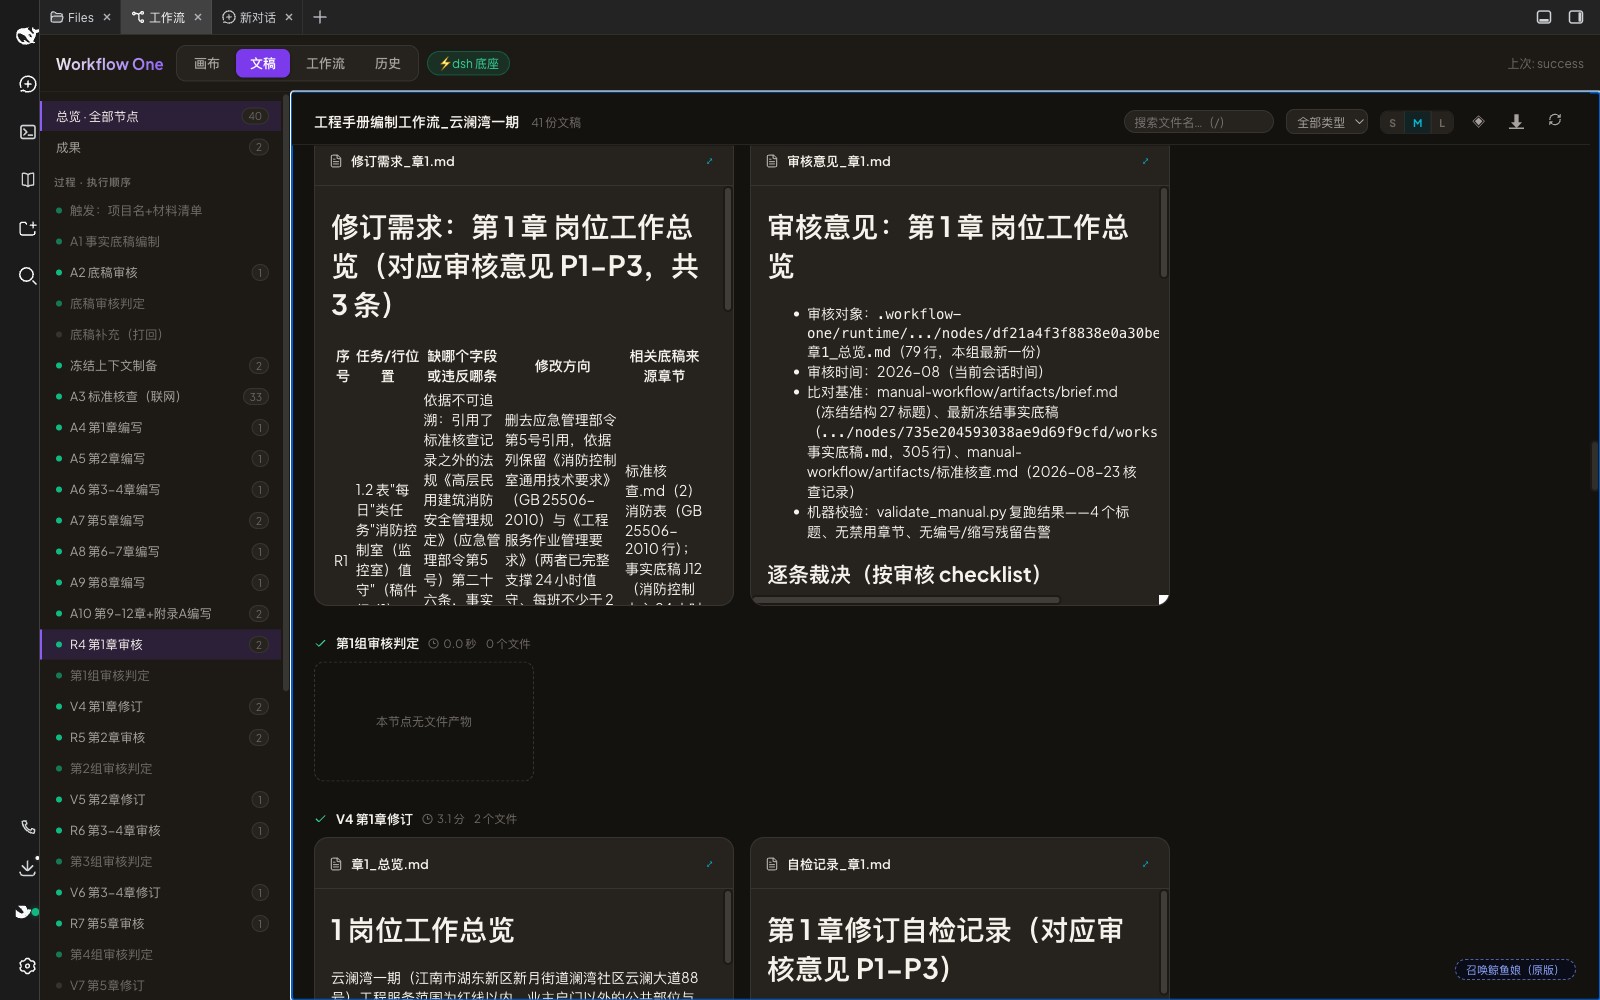Image resolution: width=1600 pixels, height=1000 pixels.
Task: Open settings gear in left rail
Action: (x=28, y=966)
